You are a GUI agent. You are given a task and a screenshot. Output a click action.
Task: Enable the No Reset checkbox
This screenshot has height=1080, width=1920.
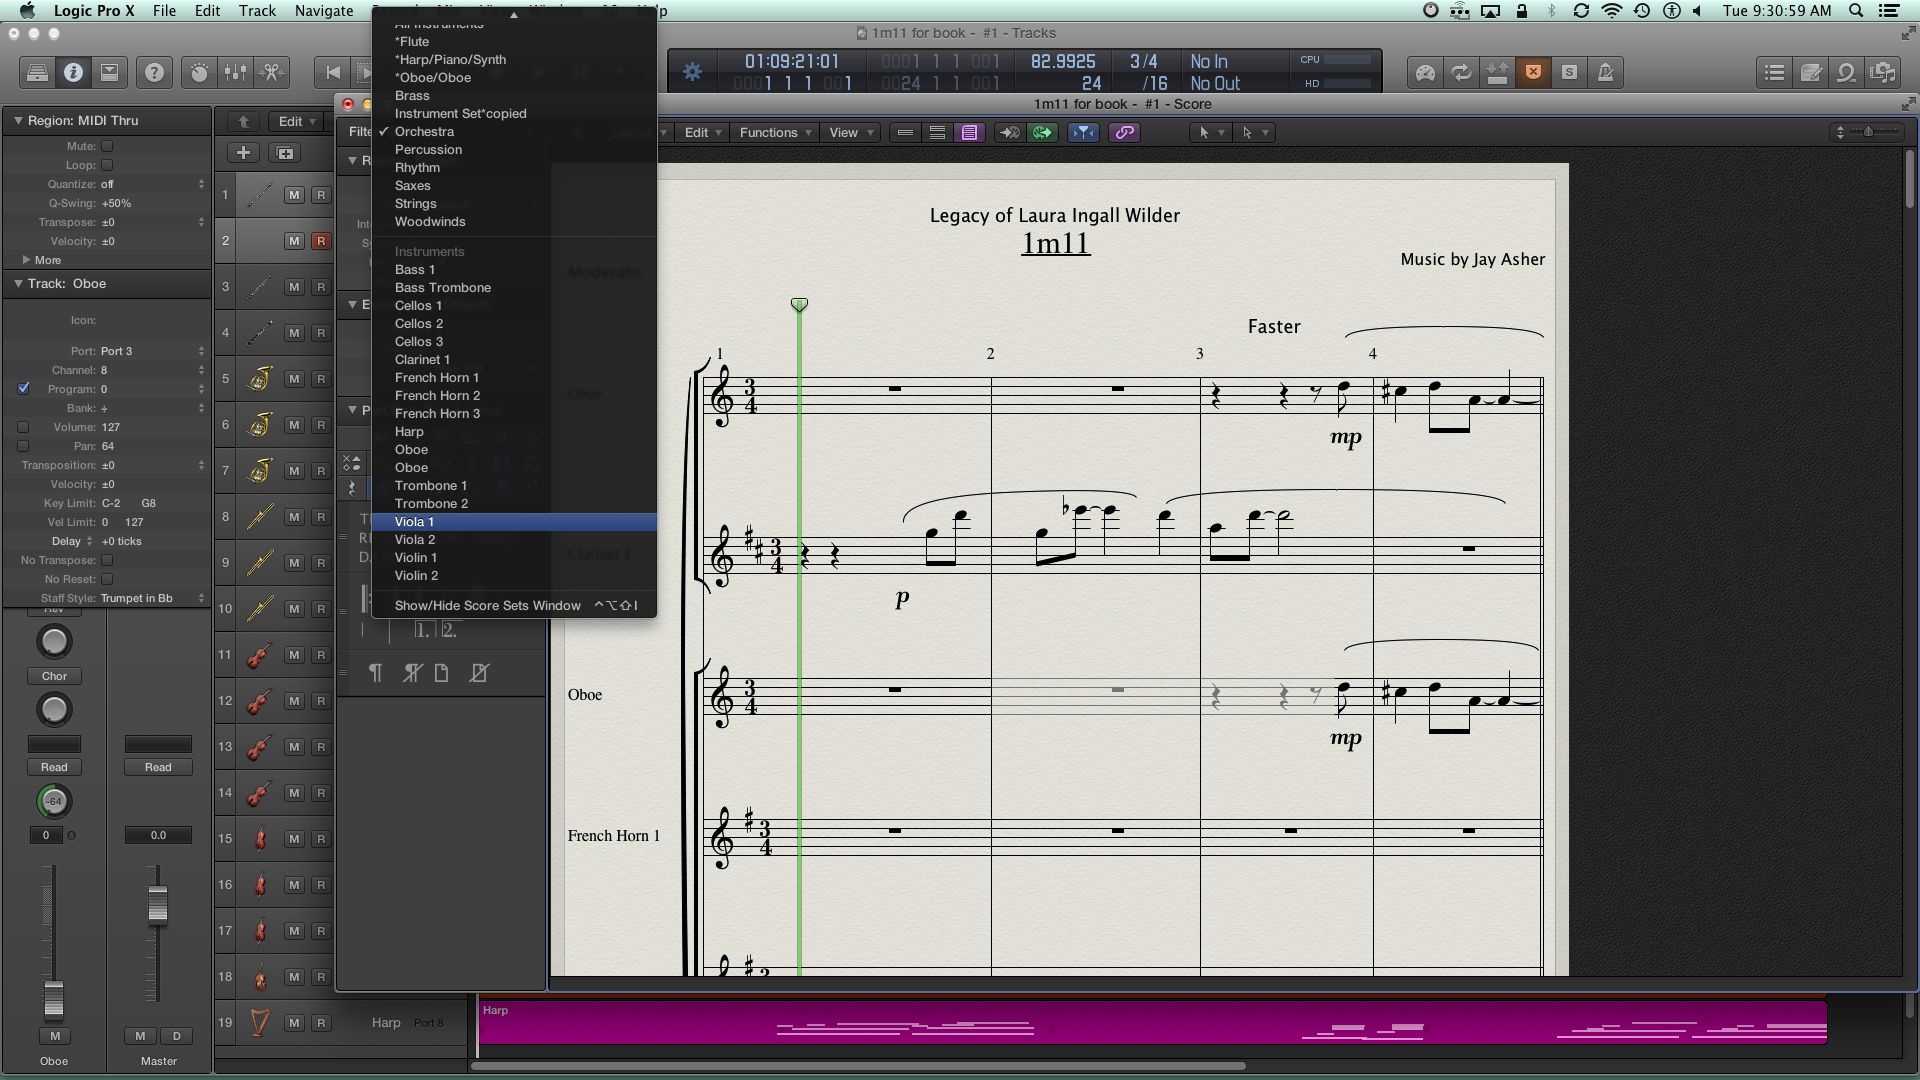tap(107, 579)
